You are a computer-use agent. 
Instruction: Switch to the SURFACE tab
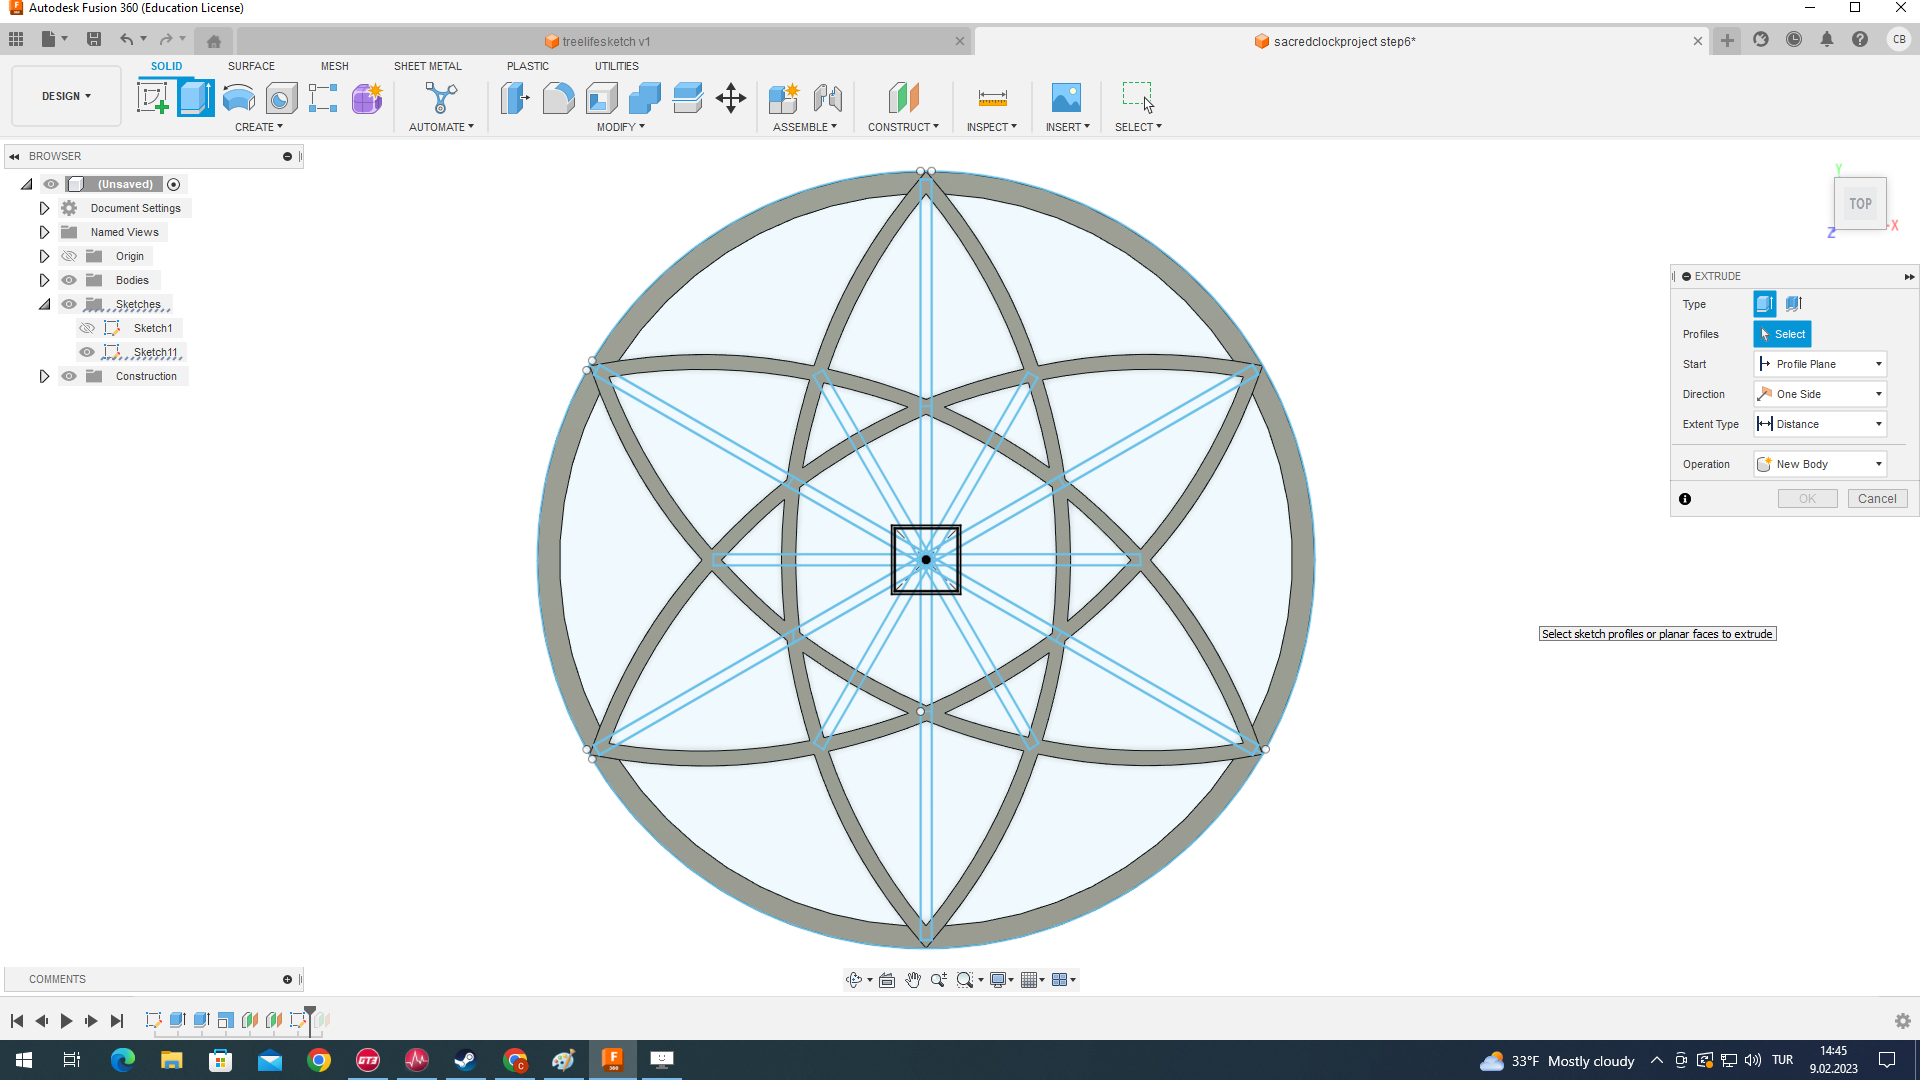tap(251, 66)
